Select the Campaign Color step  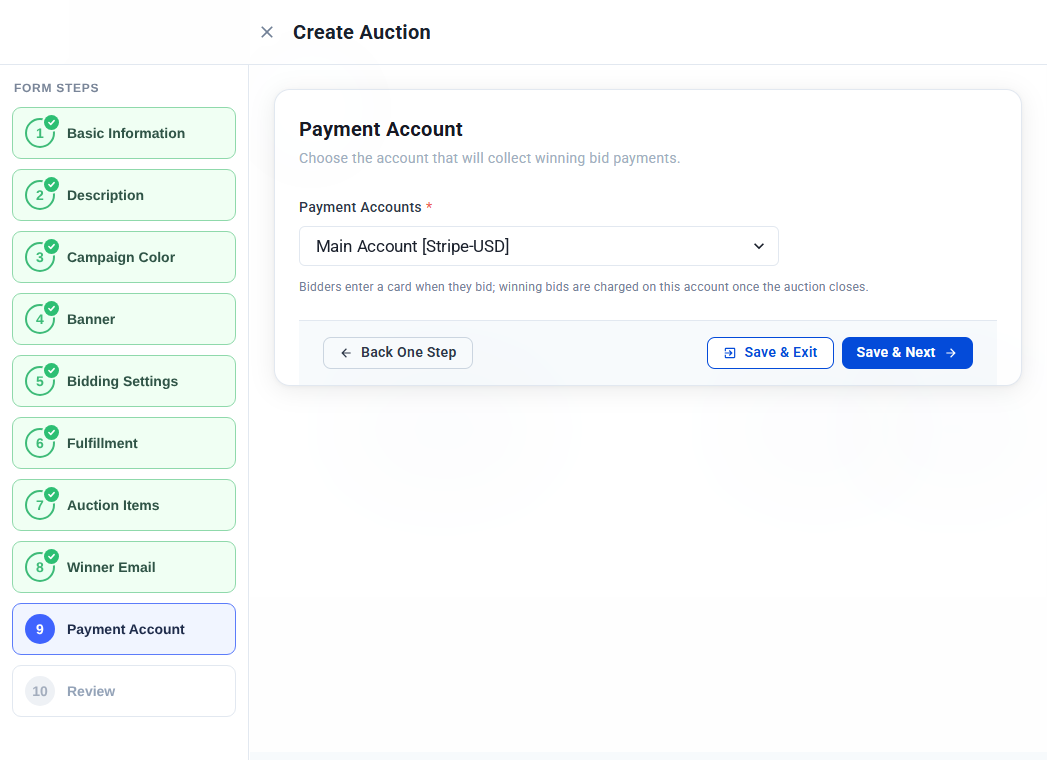[124, 257]
